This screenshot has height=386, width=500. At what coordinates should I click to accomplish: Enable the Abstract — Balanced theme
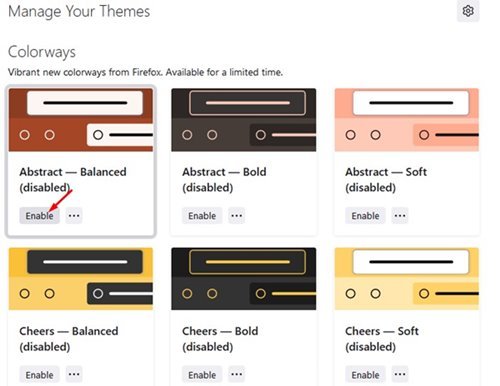pyautogui.click(x=39, y=216)
